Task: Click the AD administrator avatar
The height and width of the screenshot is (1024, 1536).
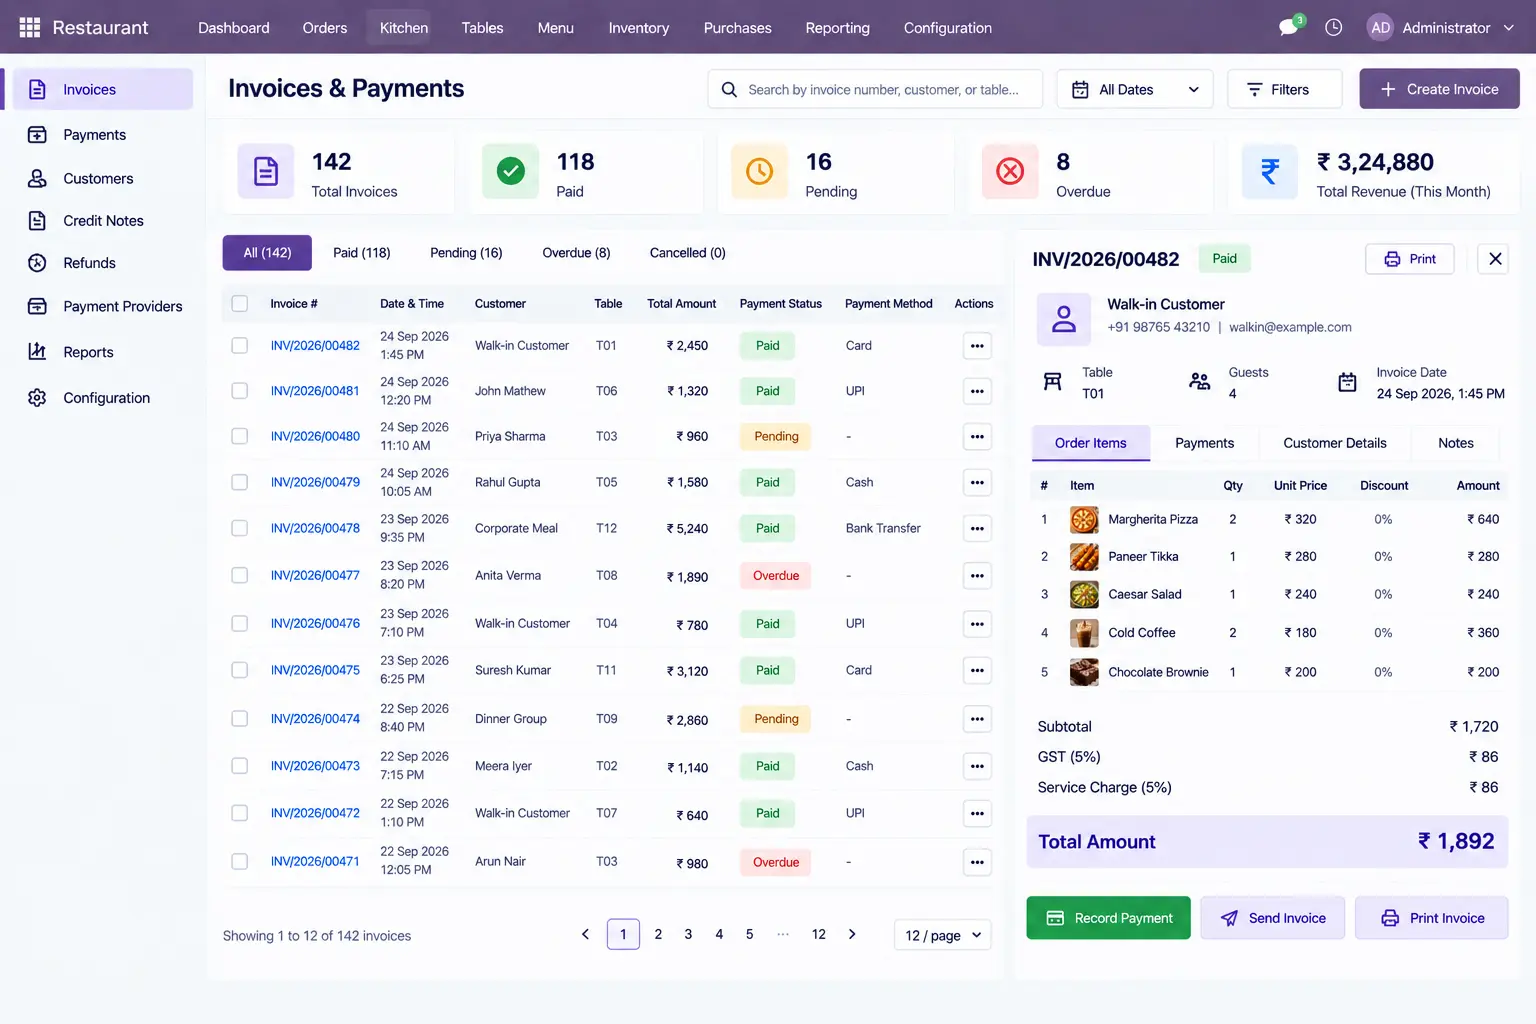Action: coord(1380,27)
